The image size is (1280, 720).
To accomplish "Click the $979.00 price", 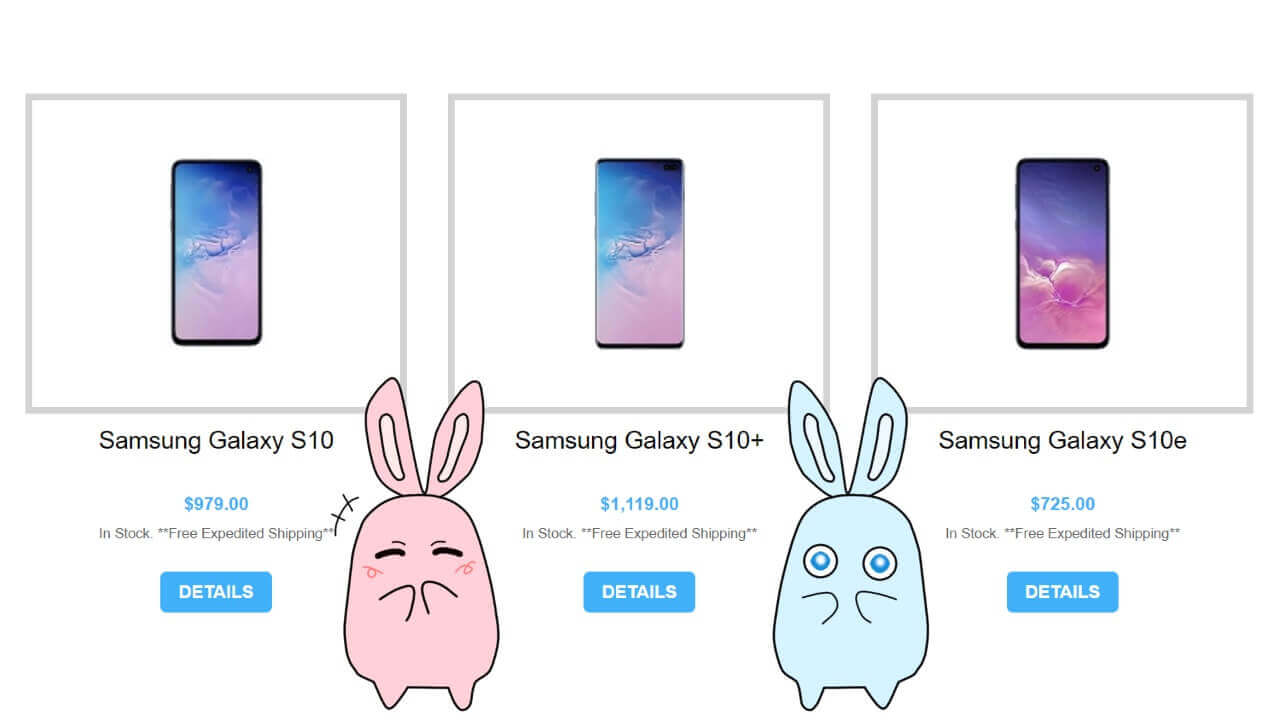I will point(216,504).
